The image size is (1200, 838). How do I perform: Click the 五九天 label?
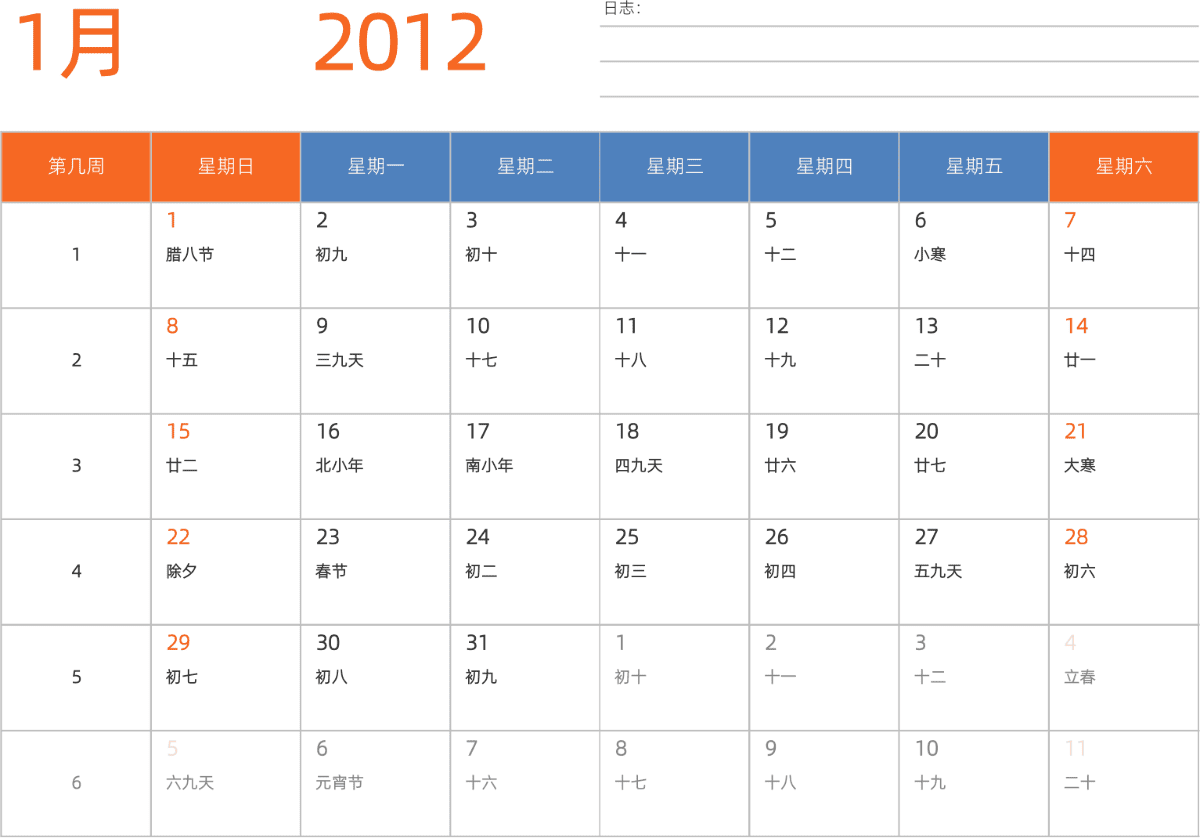938,572
